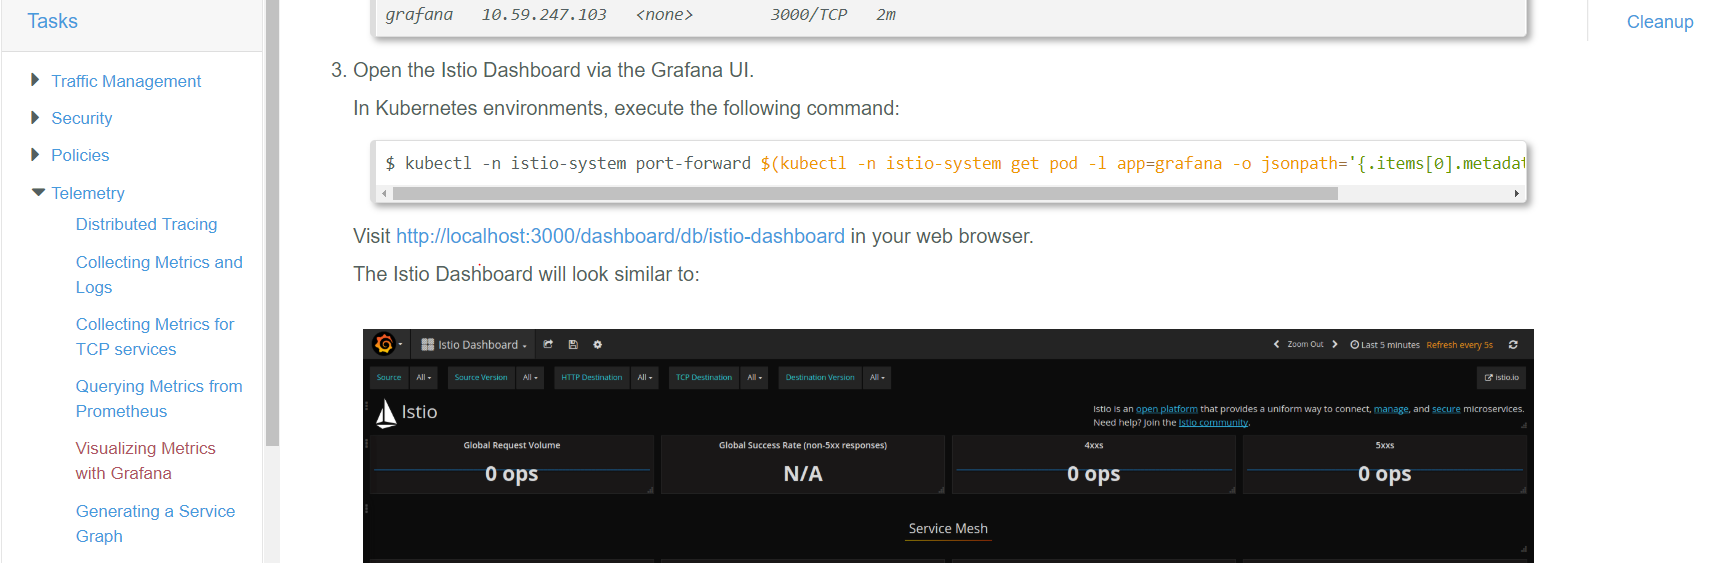
Task: Open Collecting Metrics for TCP services
Action: [x=155, y=336]
